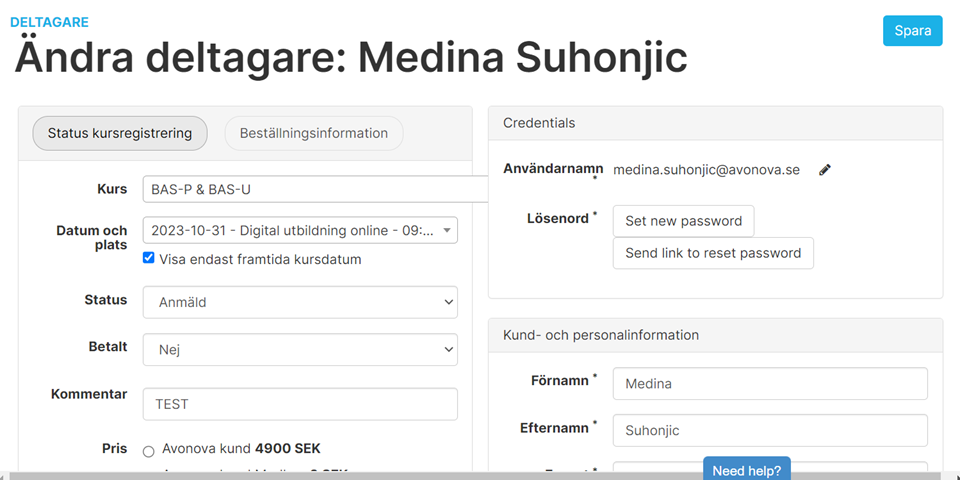Select the Status kursregistrering tab

point(120,133)
